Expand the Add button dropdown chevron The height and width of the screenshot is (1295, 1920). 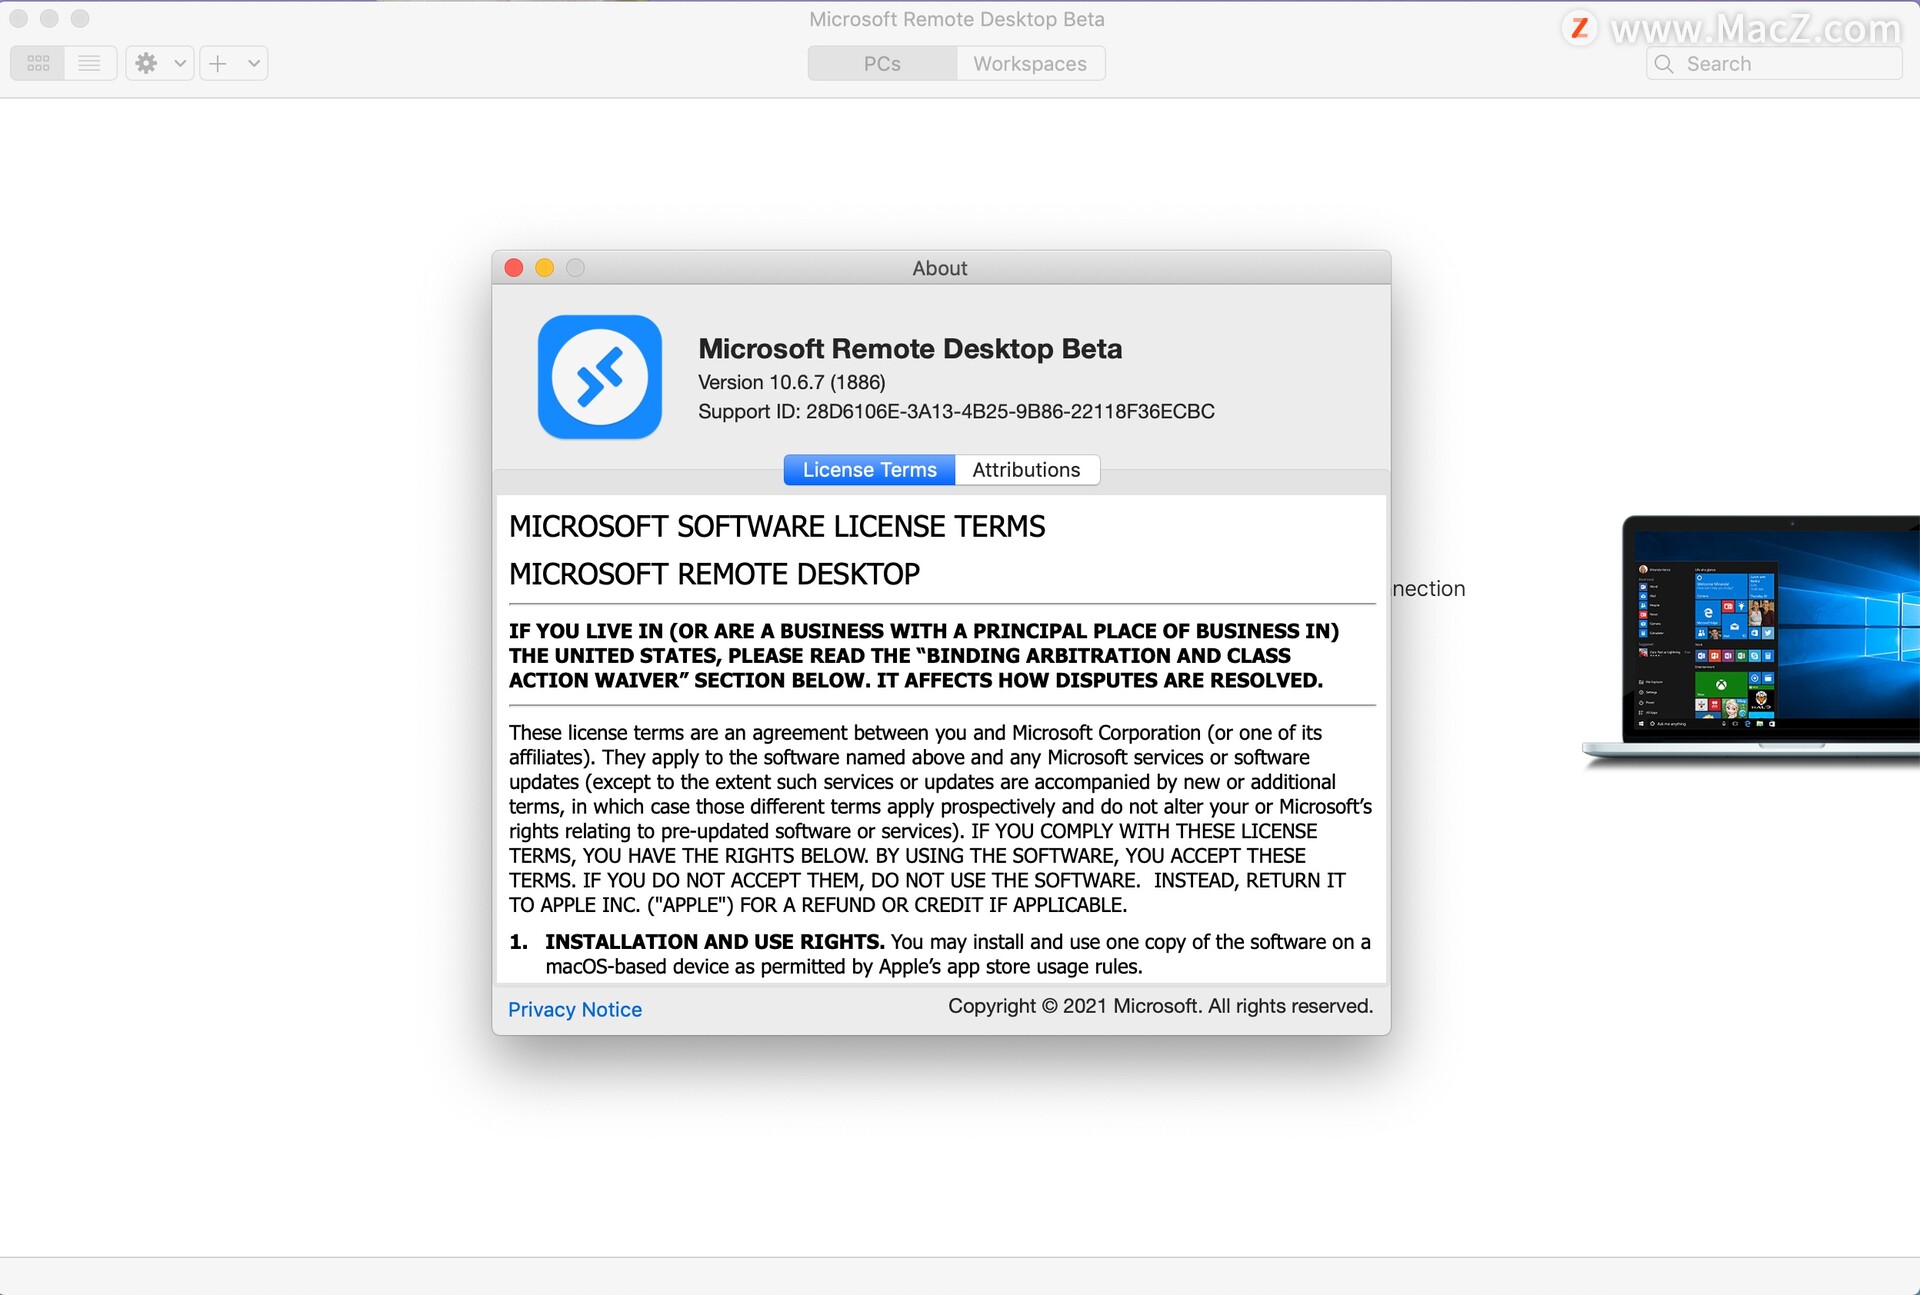pos(254,63)
